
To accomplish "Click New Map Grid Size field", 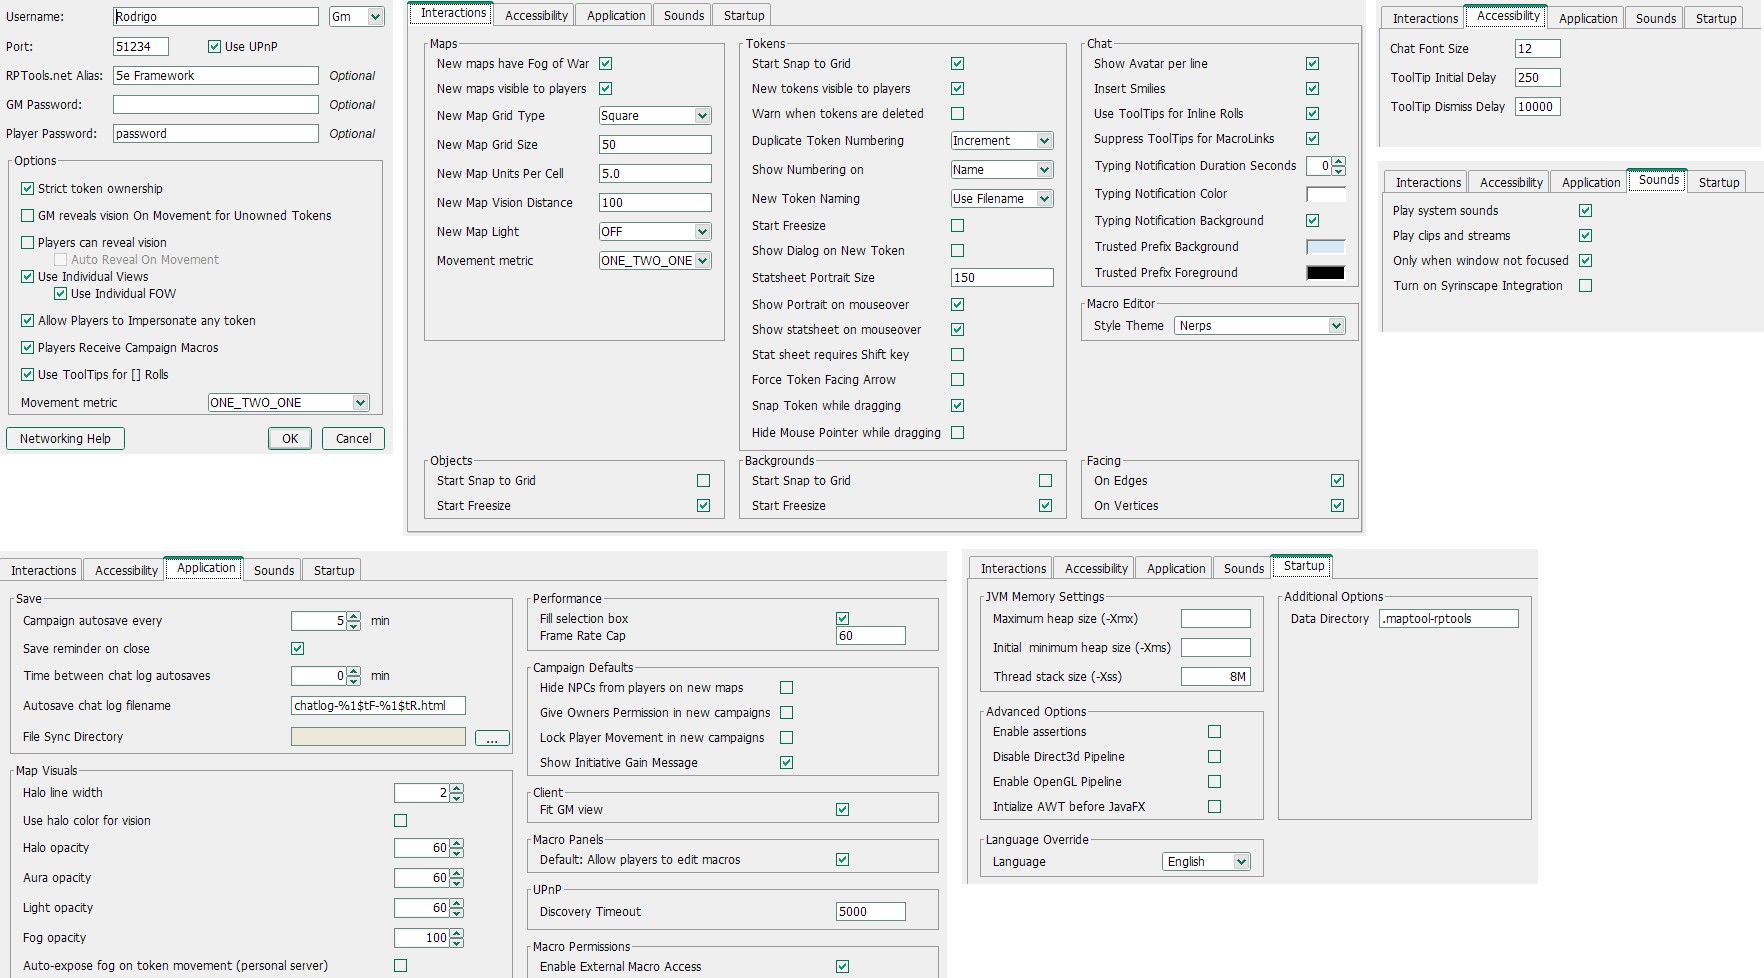I will [655, 145].
